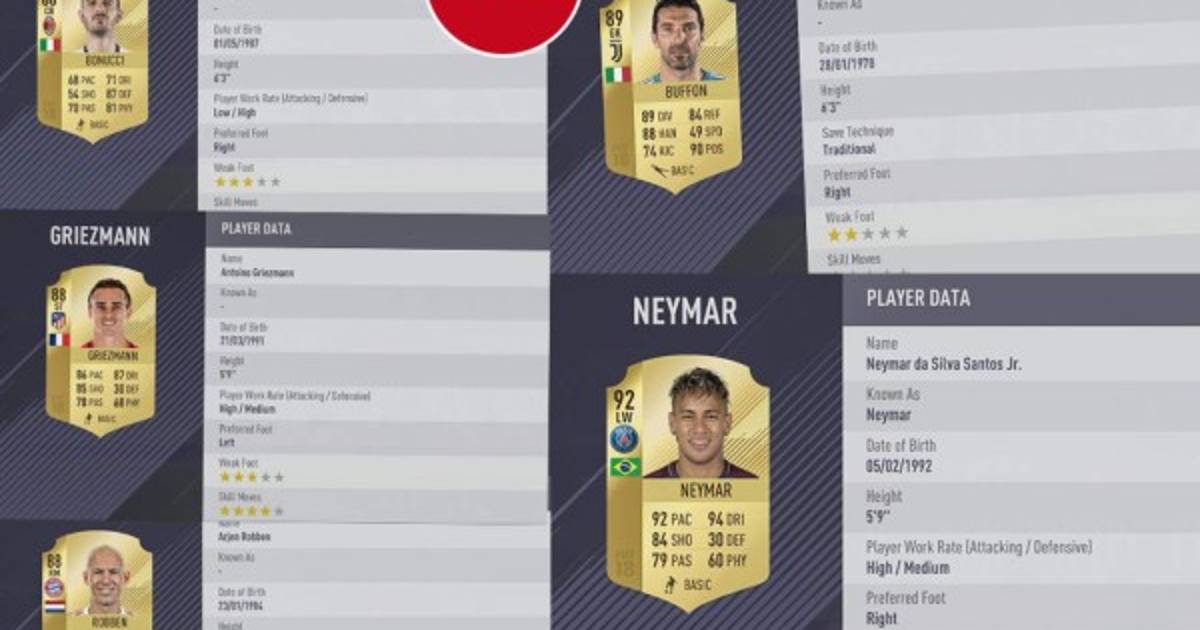Click the GRIEZMANN panel heading
The image size is (1200, 630).
(100, 236)
